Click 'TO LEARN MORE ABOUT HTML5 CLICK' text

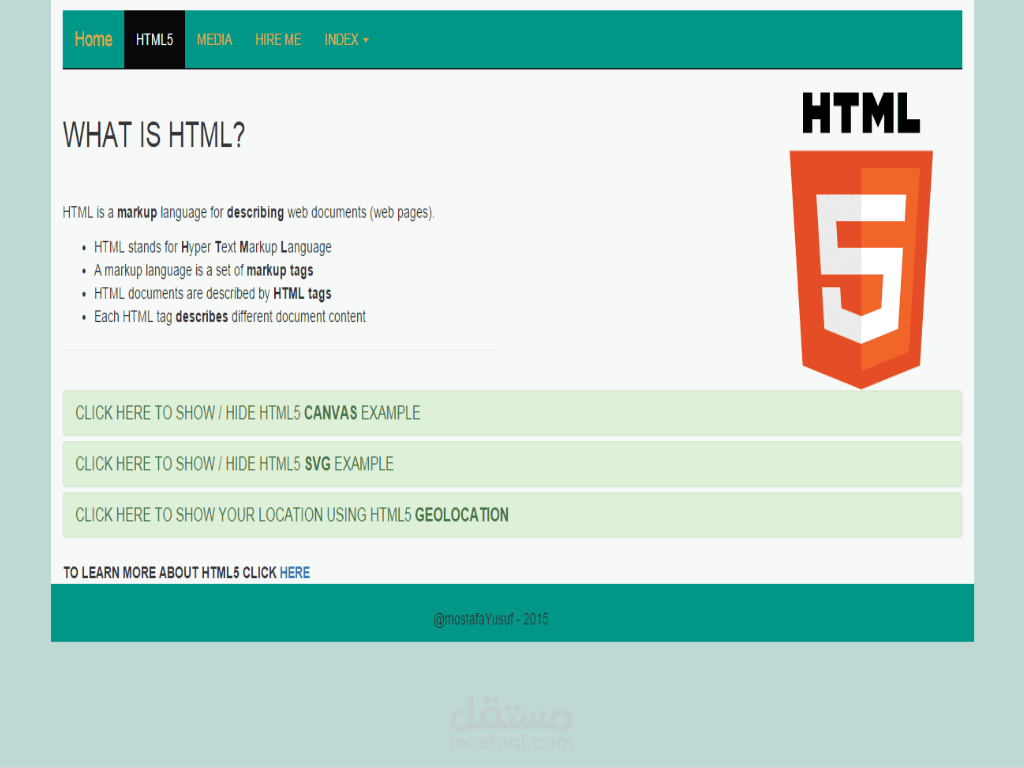pyautogui.click(x=170, y=573)
